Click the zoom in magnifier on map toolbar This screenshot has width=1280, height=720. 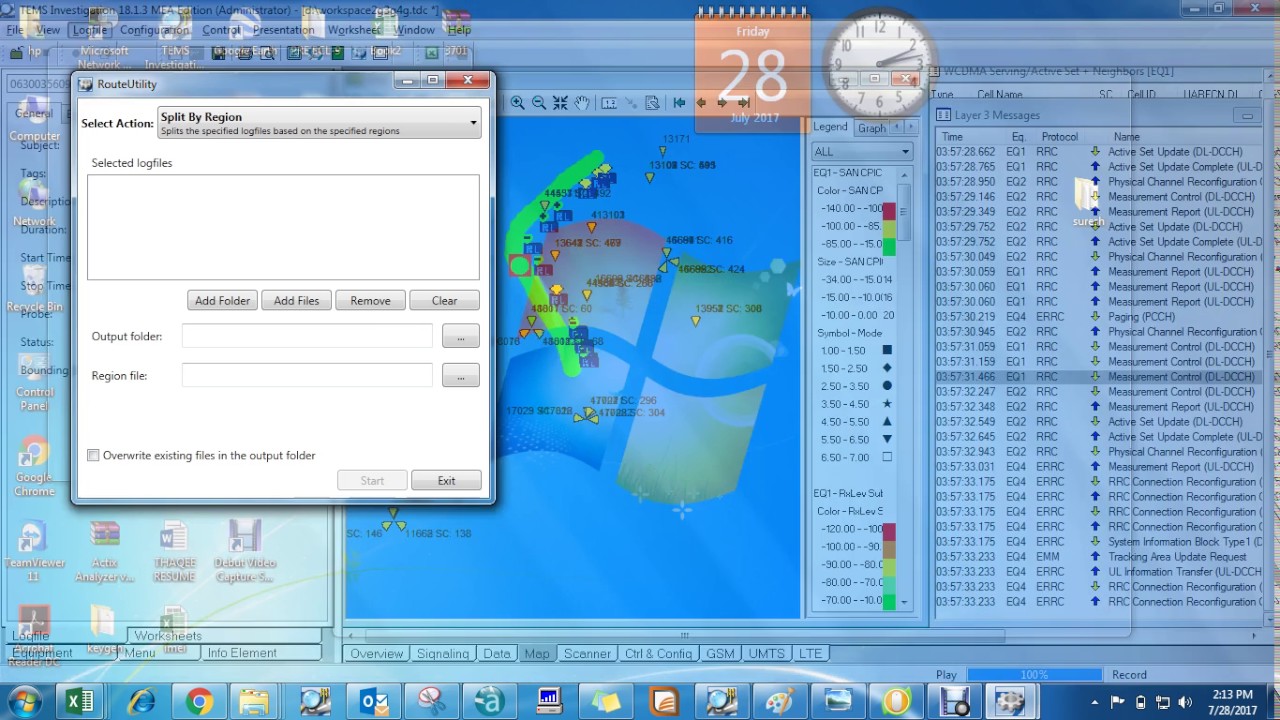517,103
